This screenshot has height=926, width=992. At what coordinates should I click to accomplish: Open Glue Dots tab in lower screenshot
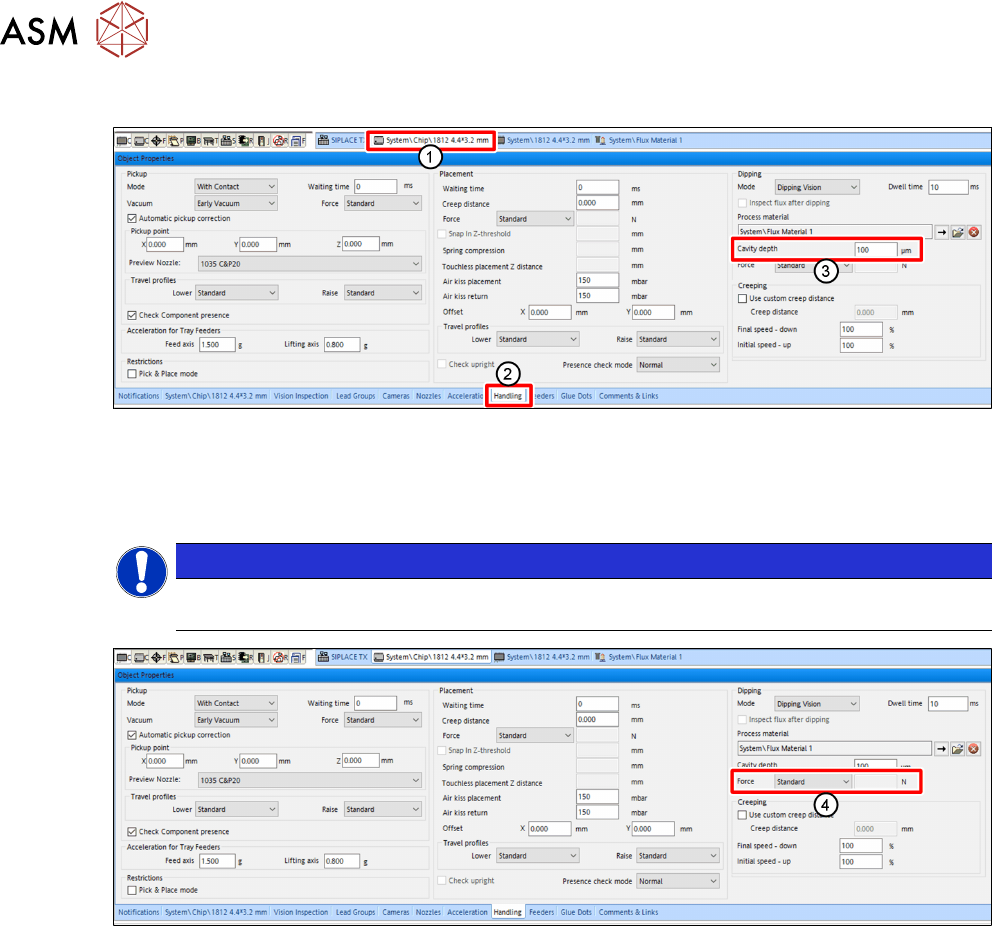[x=576, y=912]
